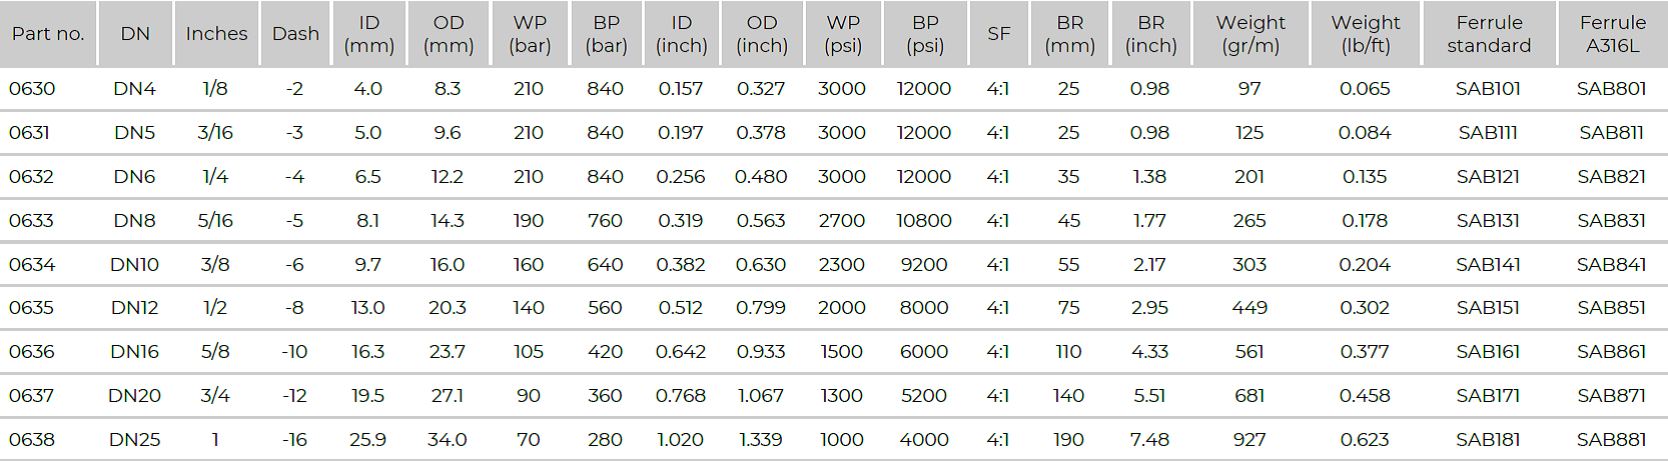Click the 10800 burst pressure psi cell

click(924, 221)
